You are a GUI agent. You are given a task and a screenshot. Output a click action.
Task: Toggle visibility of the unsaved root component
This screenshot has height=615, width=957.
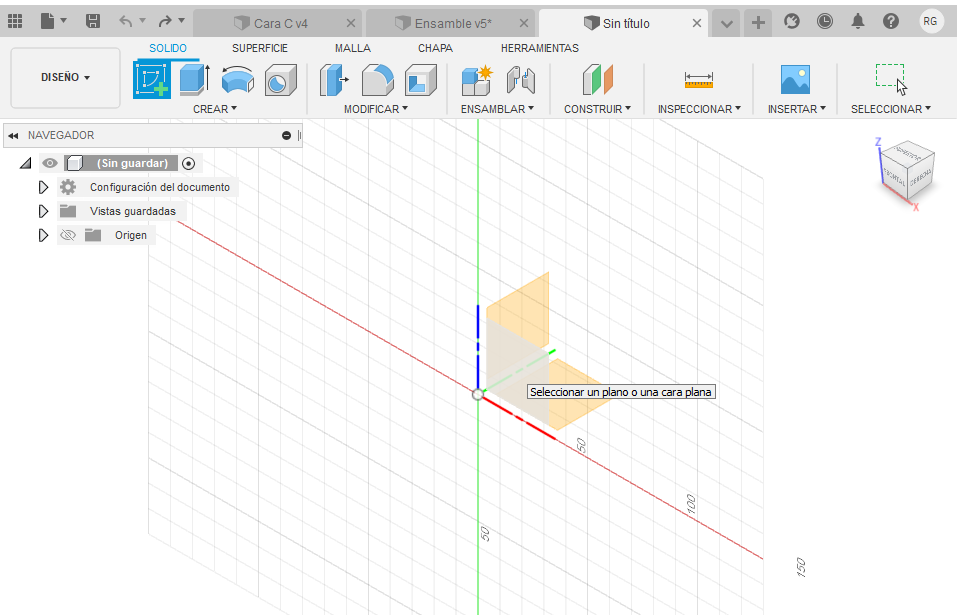point(49,163)
